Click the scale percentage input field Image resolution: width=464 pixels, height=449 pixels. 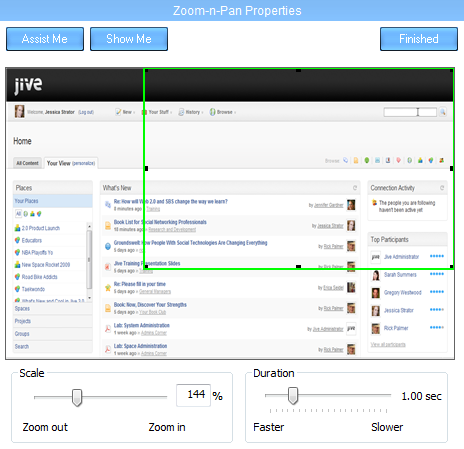point(193,395)
